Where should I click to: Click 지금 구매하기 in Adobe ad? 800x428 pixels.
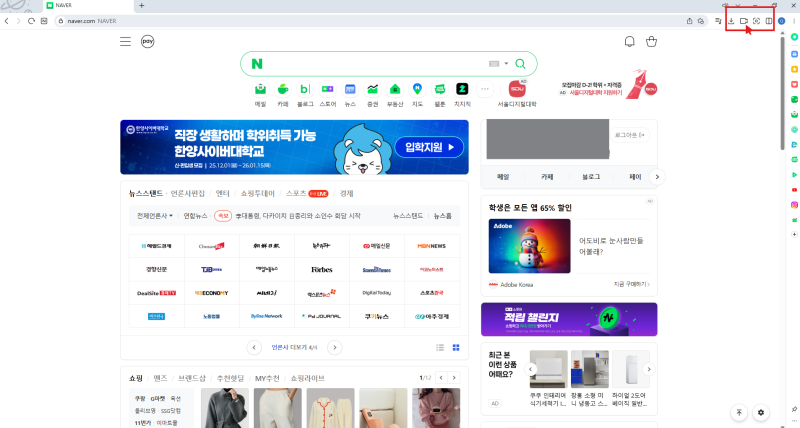point(632,284)
